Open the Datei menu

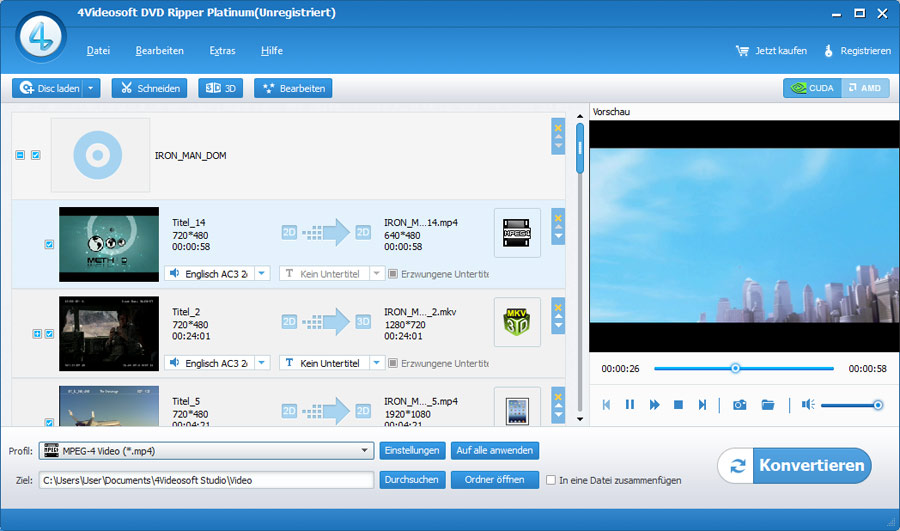(98, 51)
